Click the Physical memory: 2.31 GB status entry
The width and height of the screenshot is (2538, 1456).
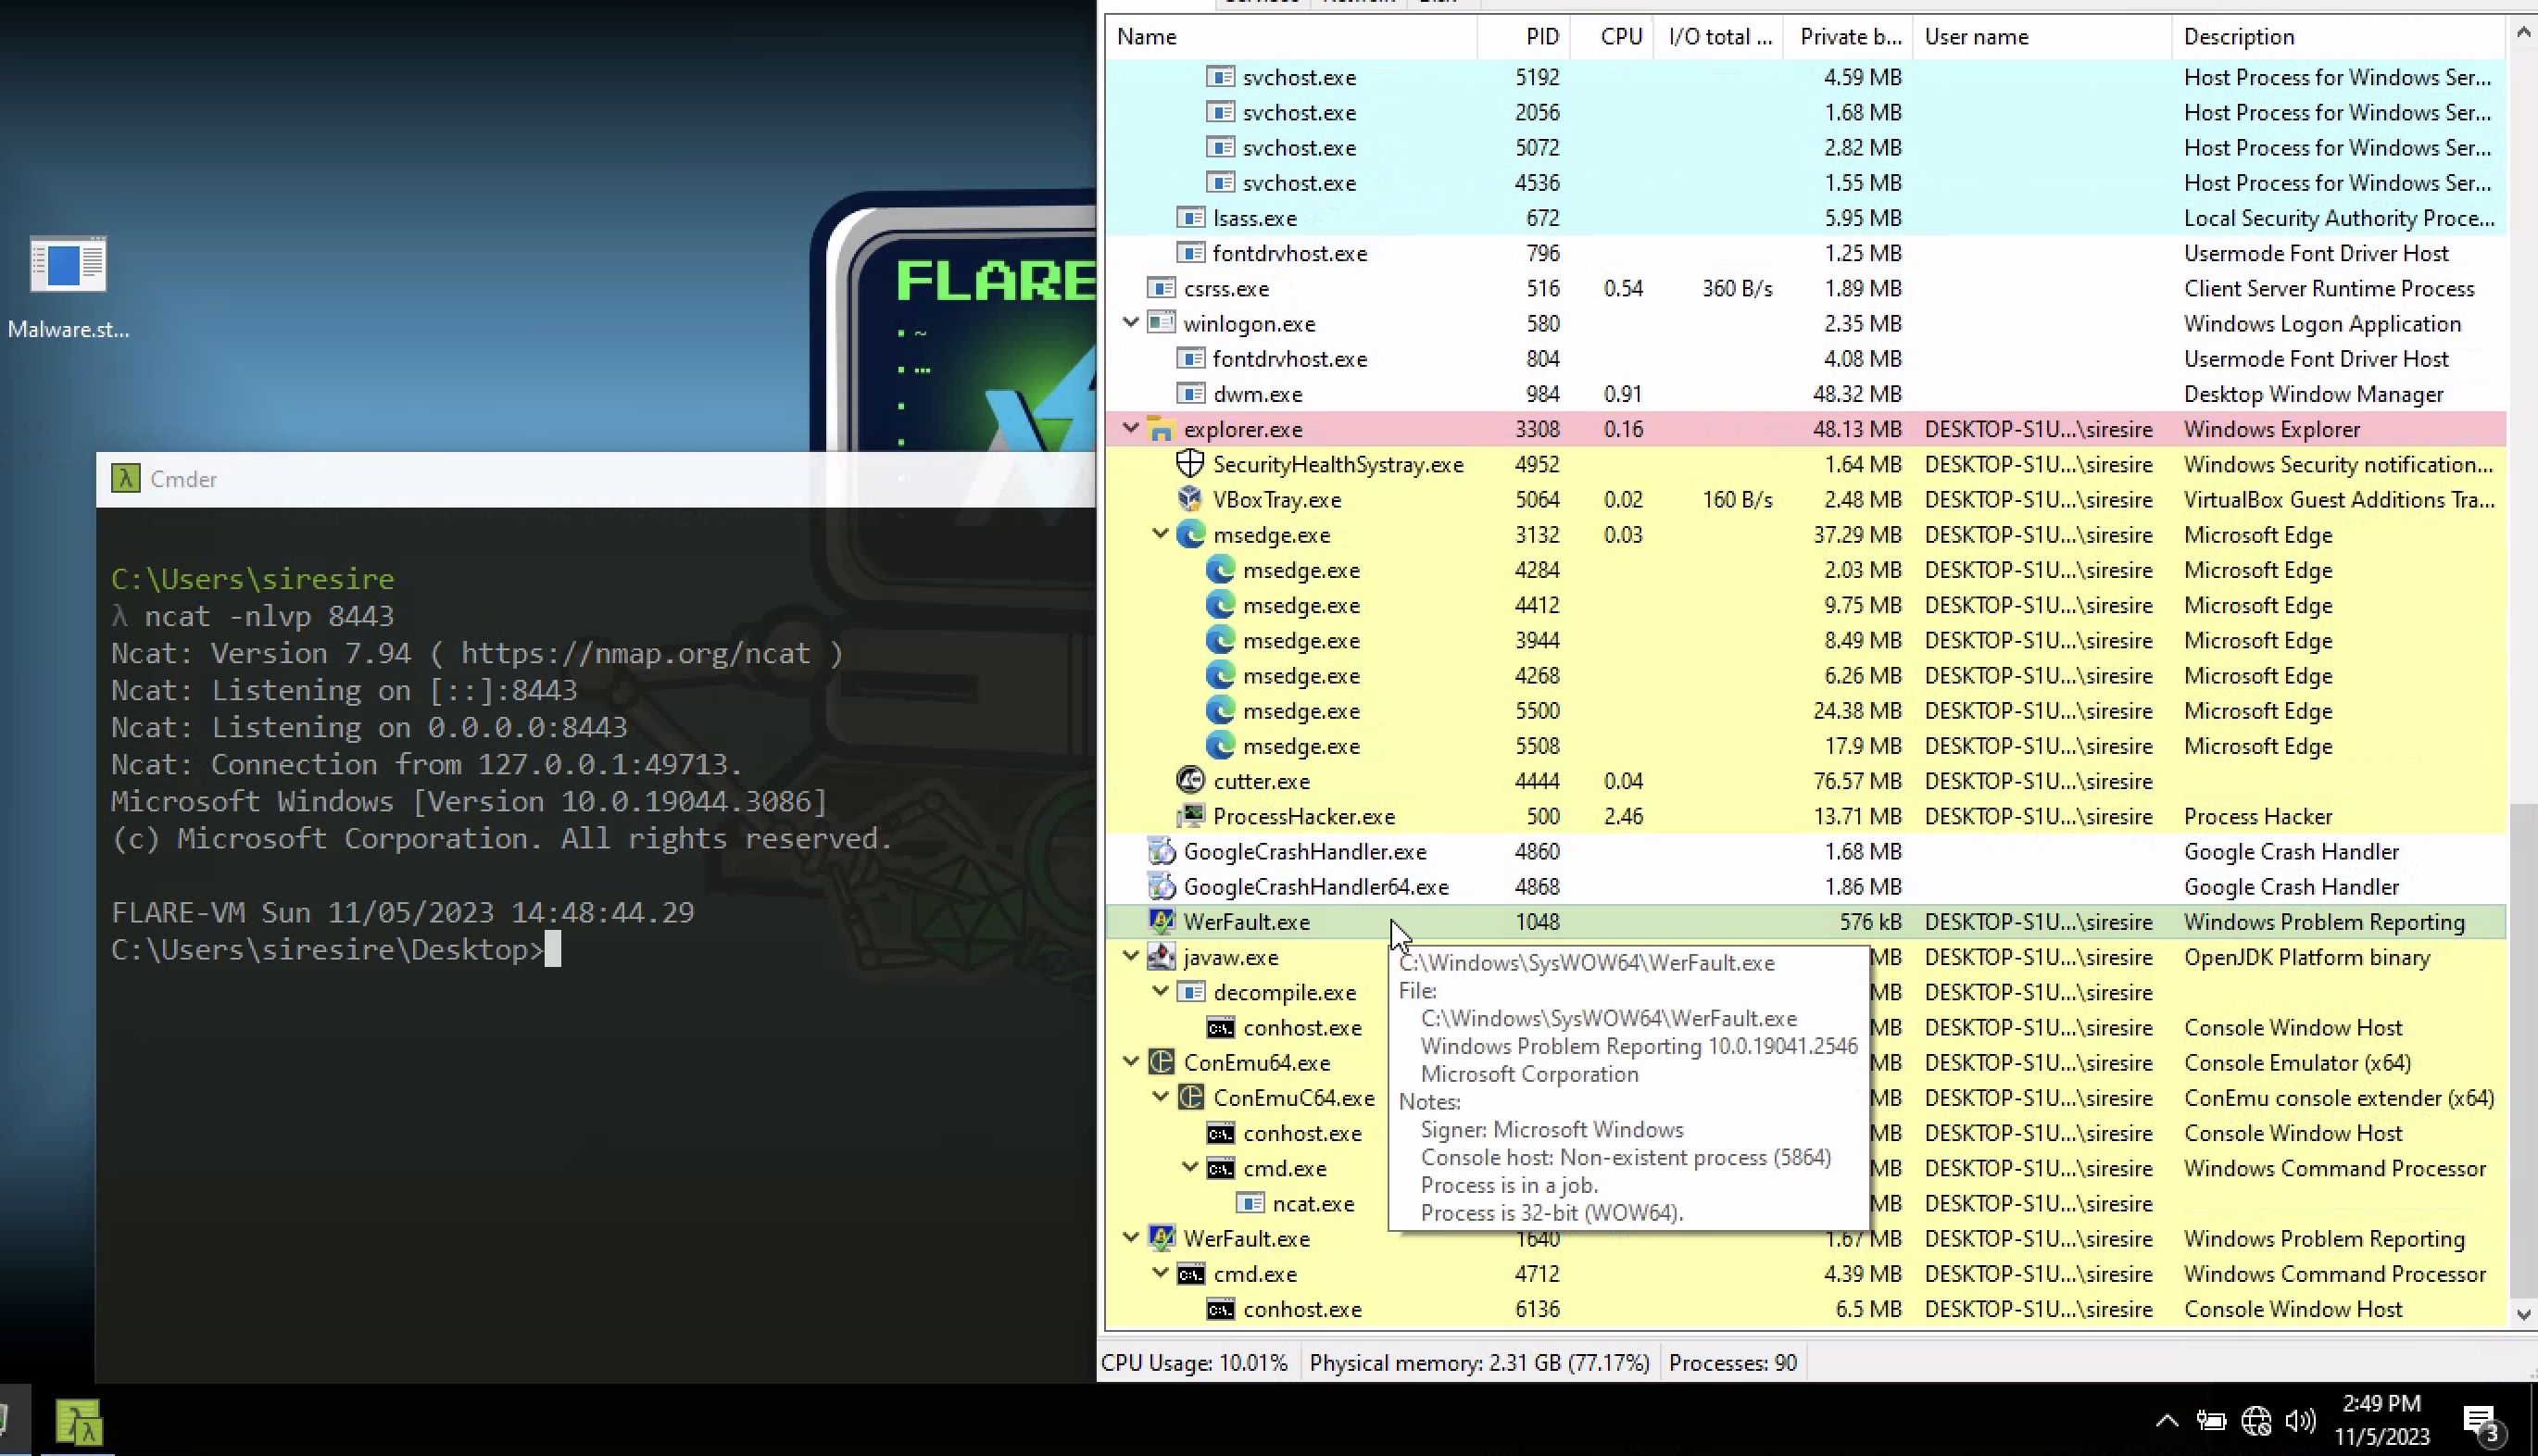1479,1363
